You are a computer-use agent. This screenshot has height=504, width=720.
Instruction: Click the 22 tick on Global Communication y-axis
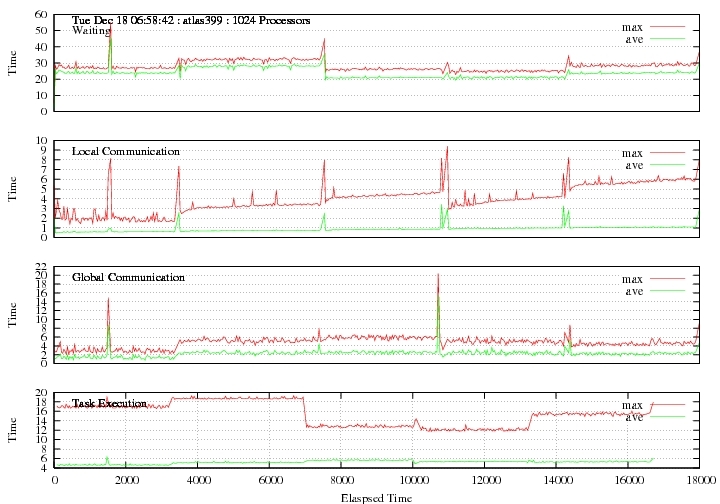pos(41,266)
